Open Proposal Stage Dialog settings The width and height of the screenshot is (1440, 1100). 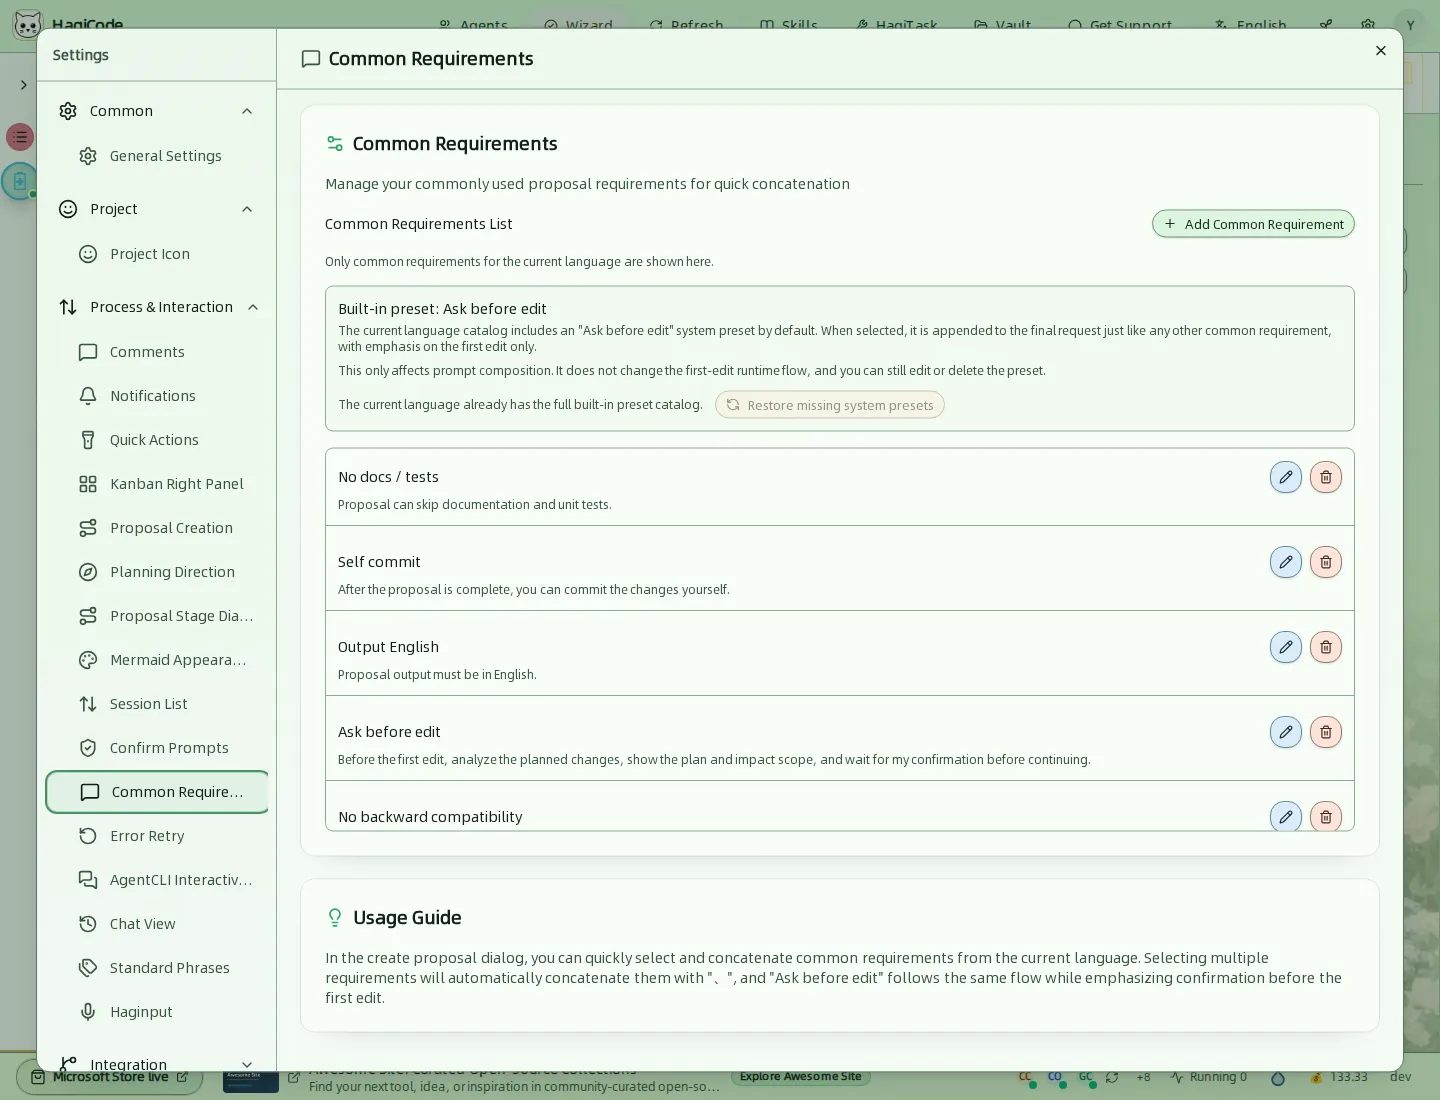point(157,616)
